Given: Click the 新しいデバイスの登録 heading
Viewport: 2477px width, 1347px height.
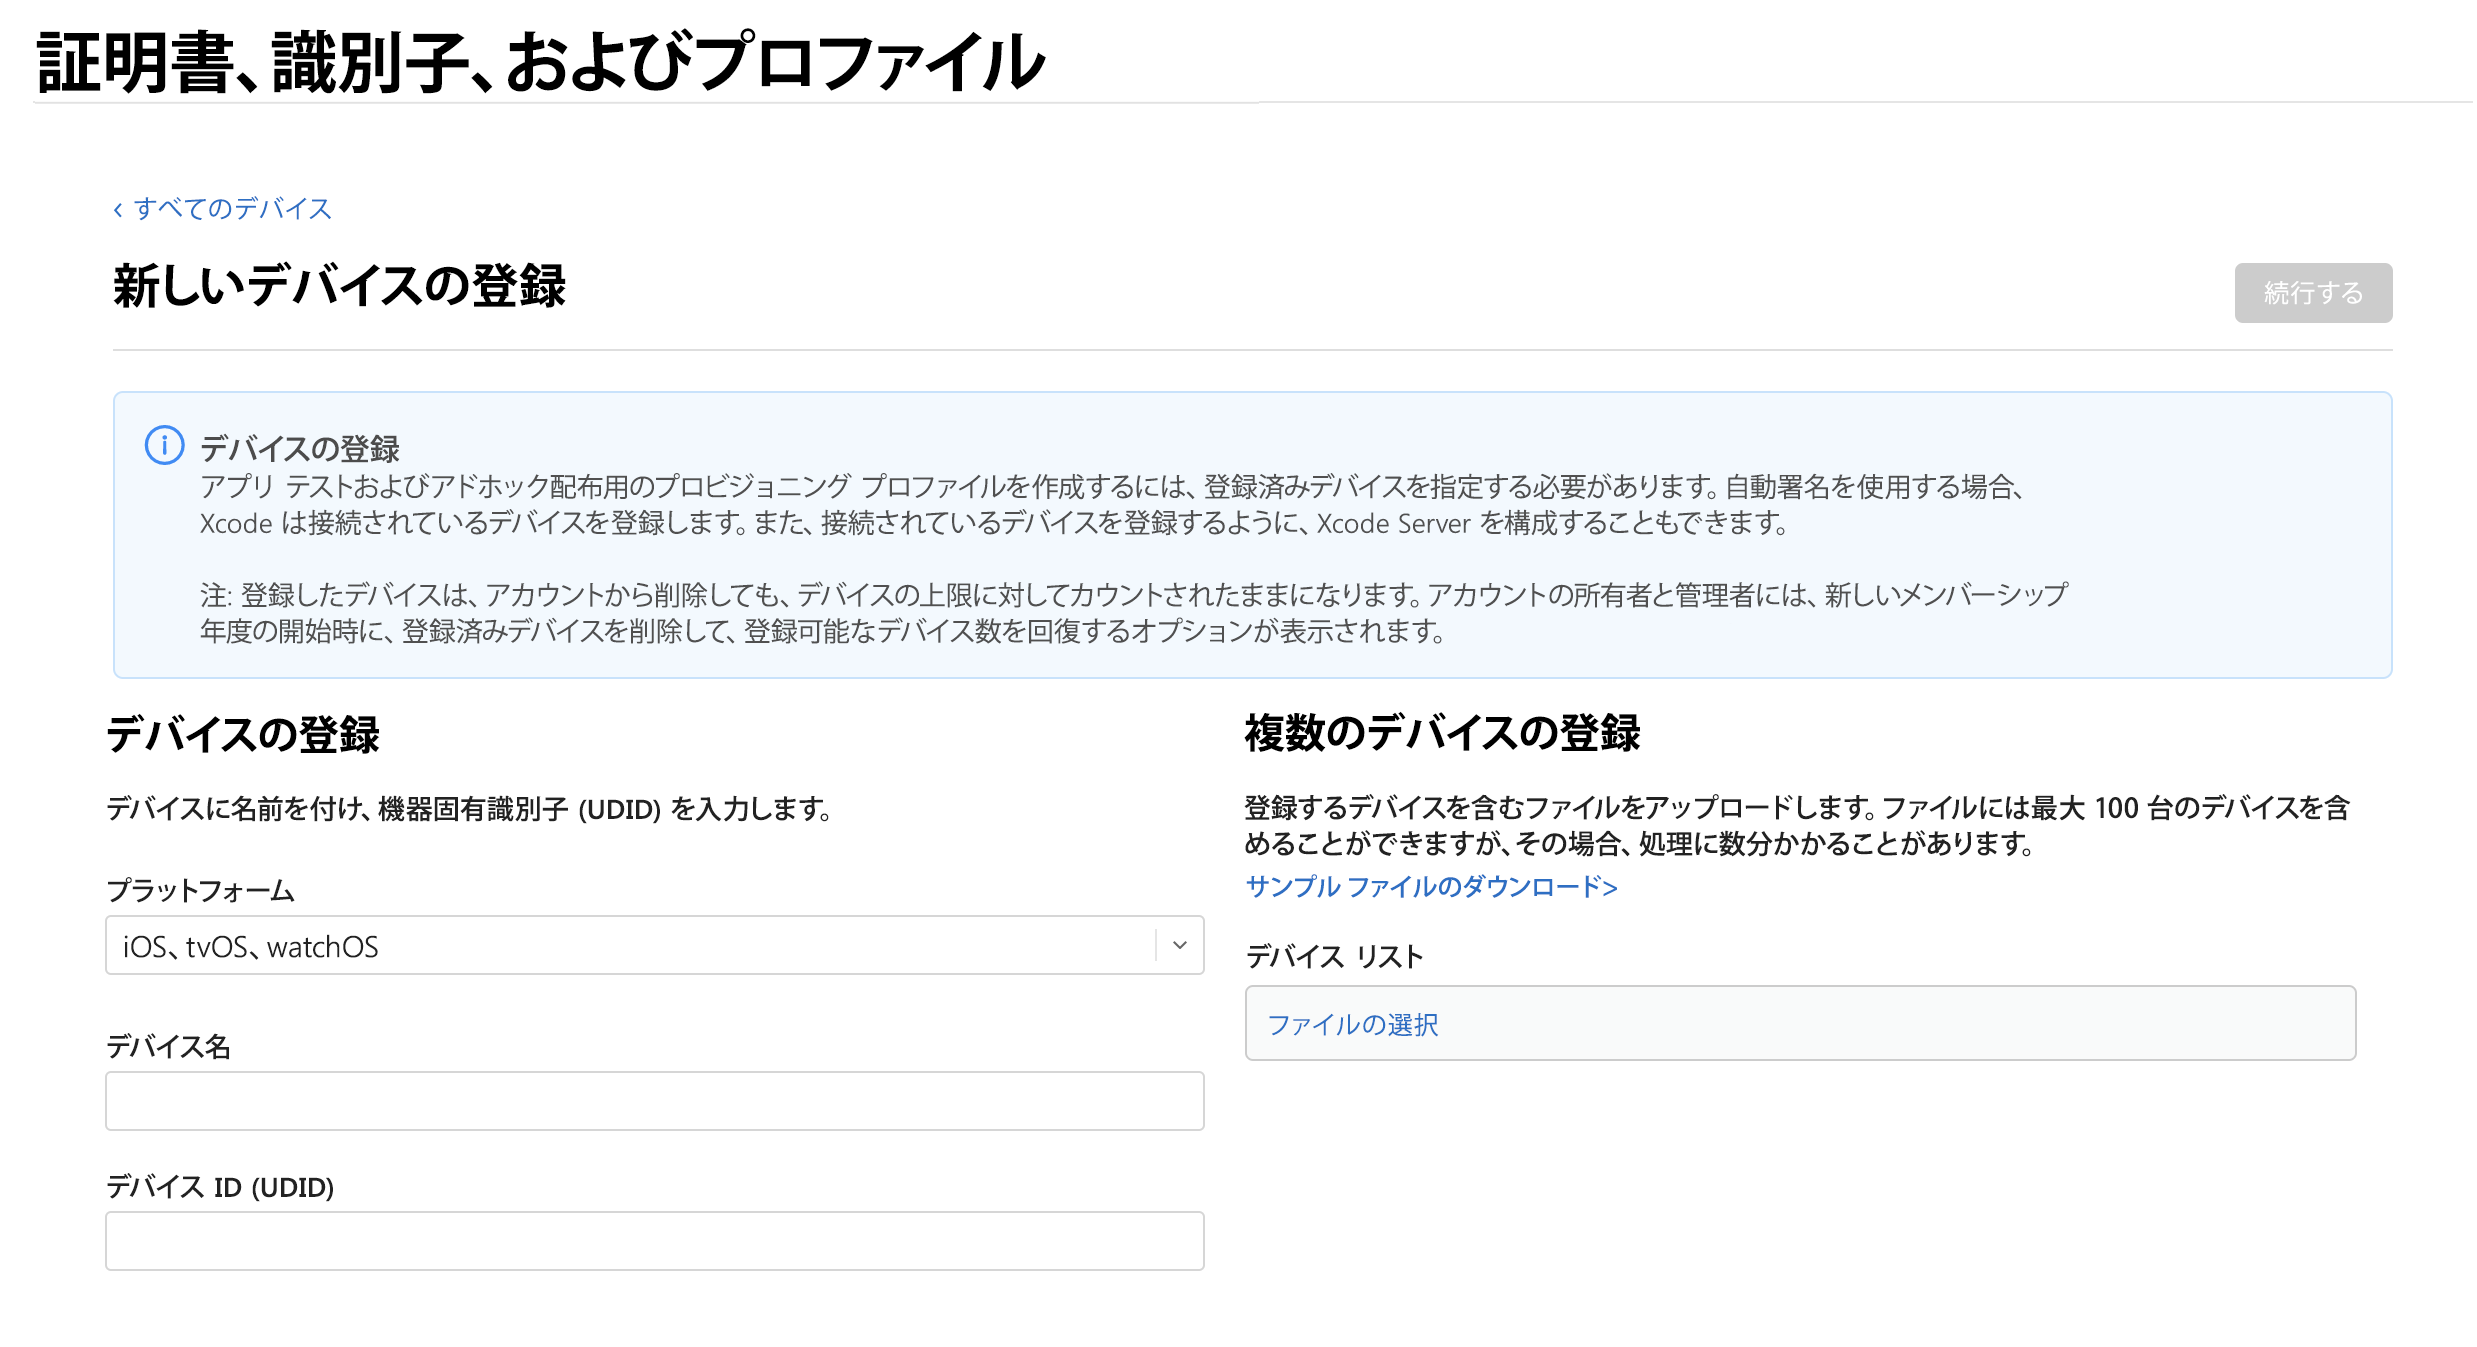Looking at the screenshot, I should [x=340, y=286].
